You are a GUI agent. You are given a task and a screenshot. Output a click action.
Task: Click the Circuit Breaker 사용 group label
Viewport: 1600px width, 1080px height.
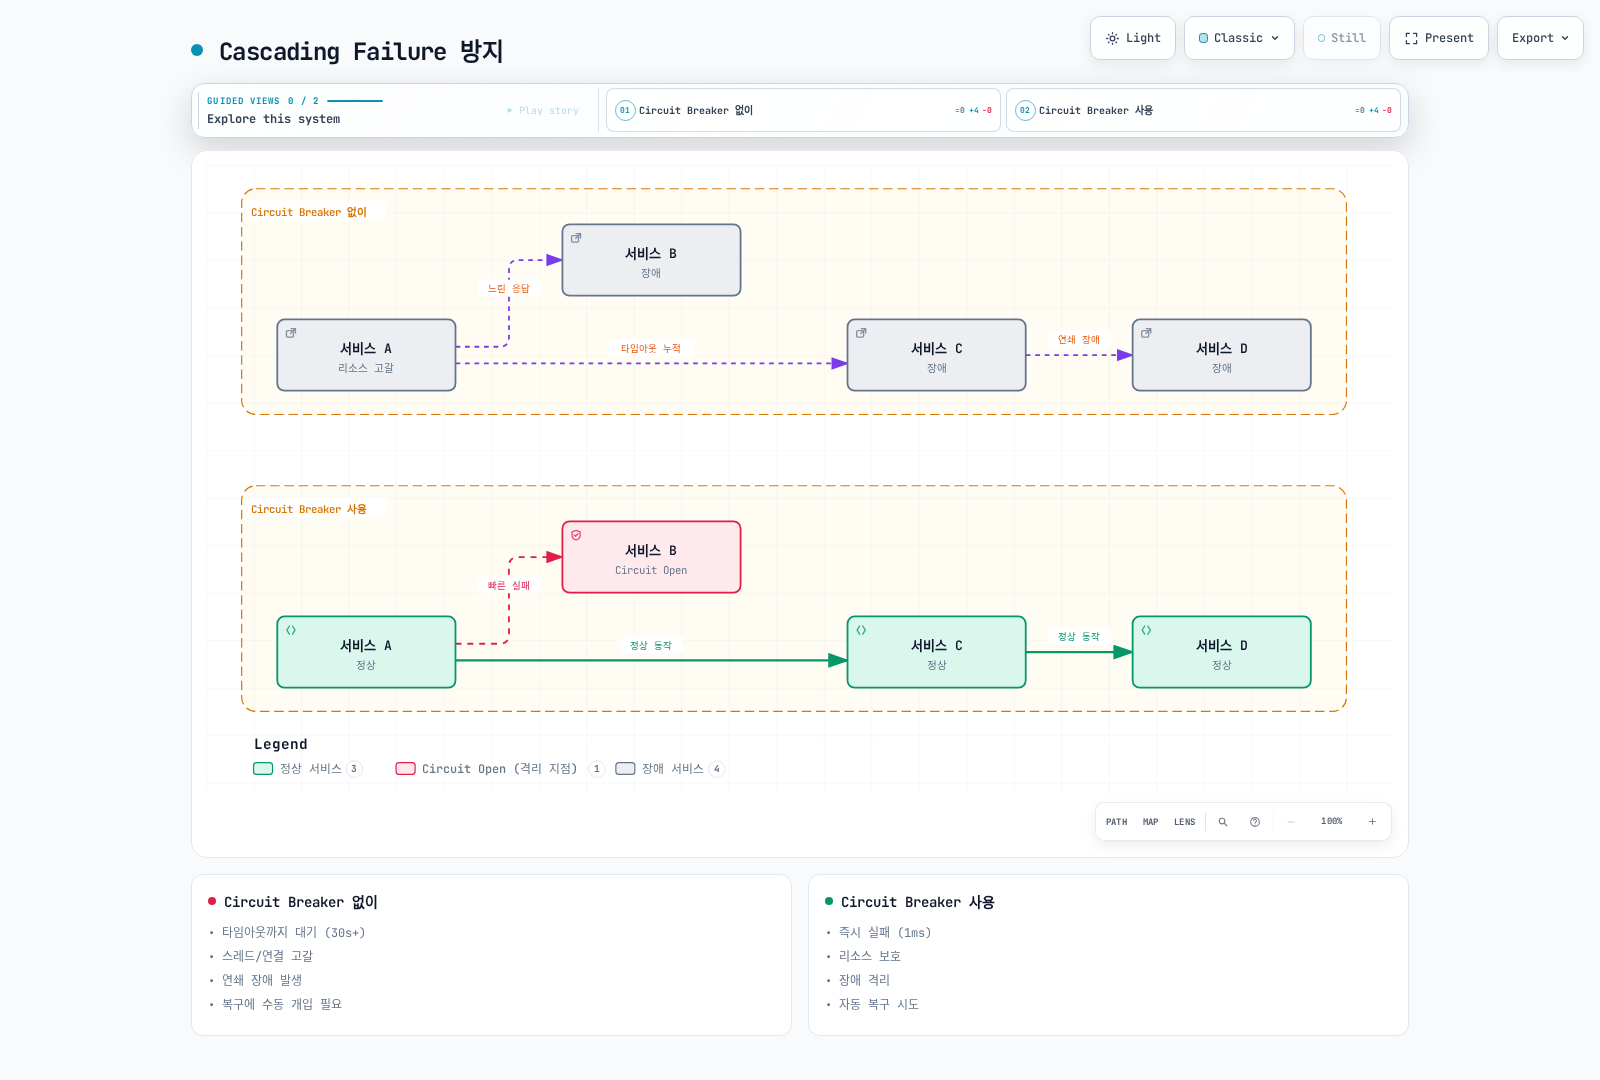[309, 510]
